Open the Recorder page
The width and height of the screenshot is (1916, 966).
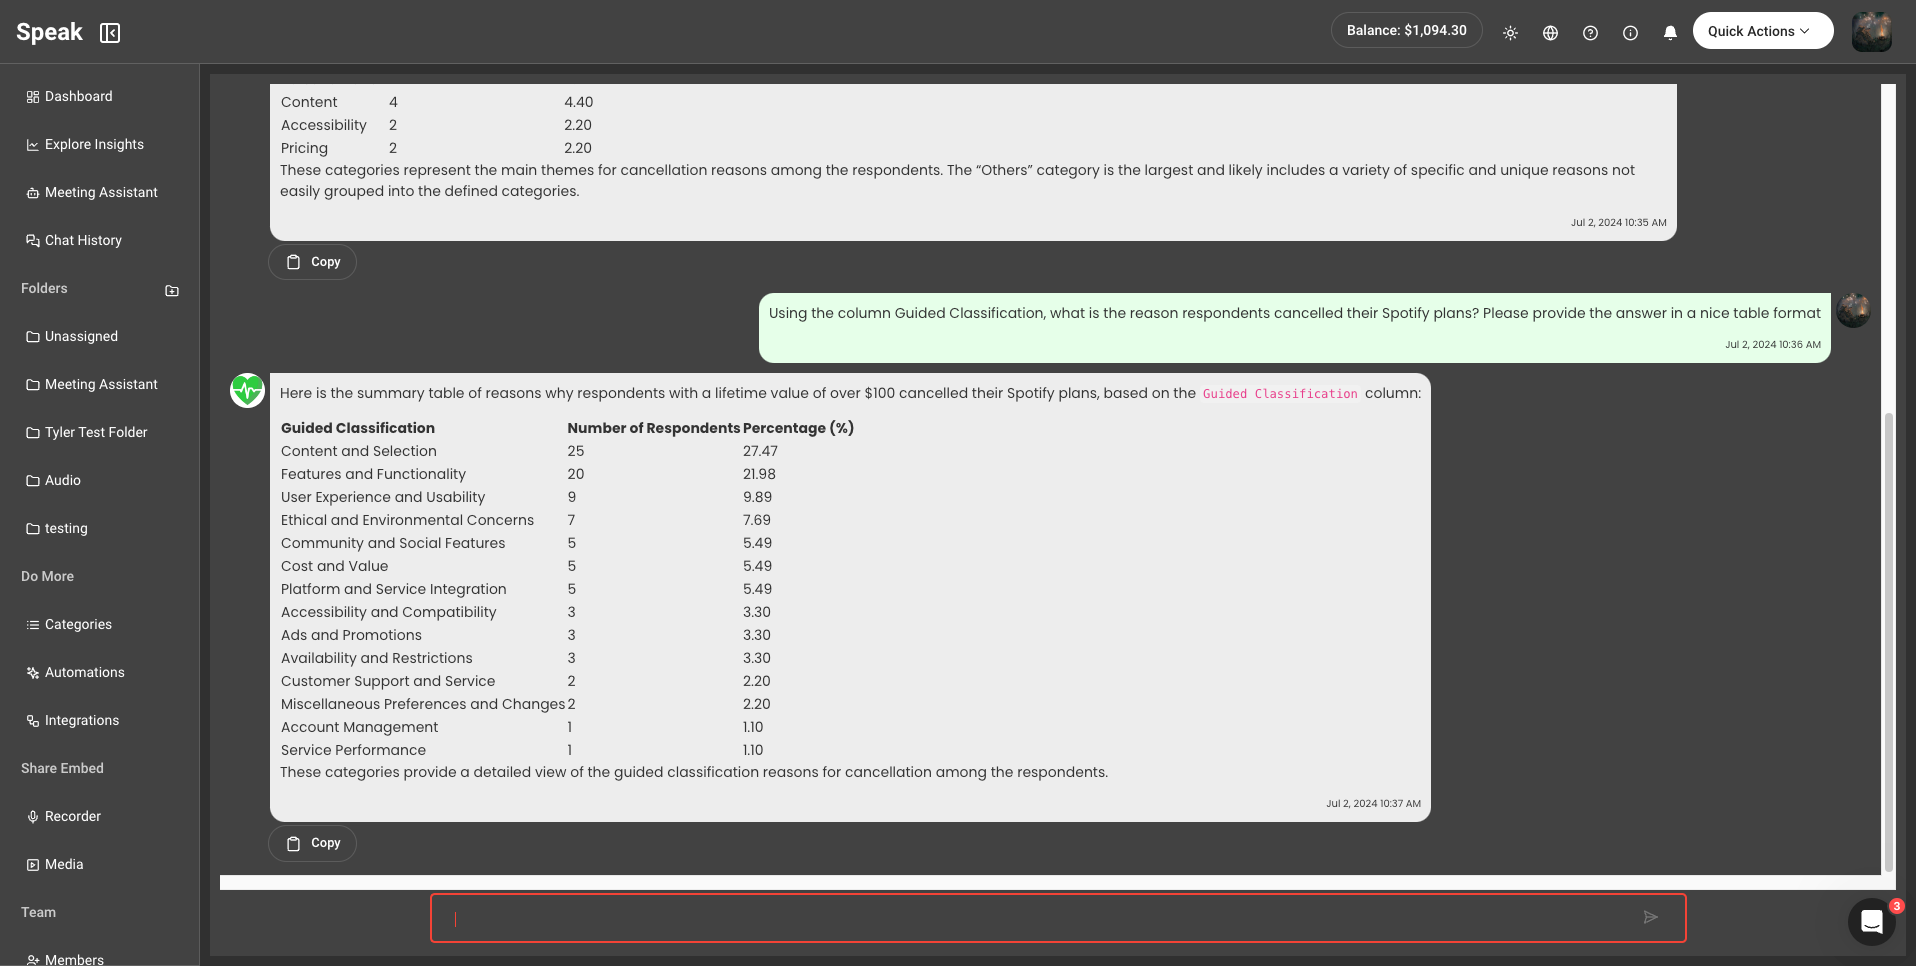[72, 816]
